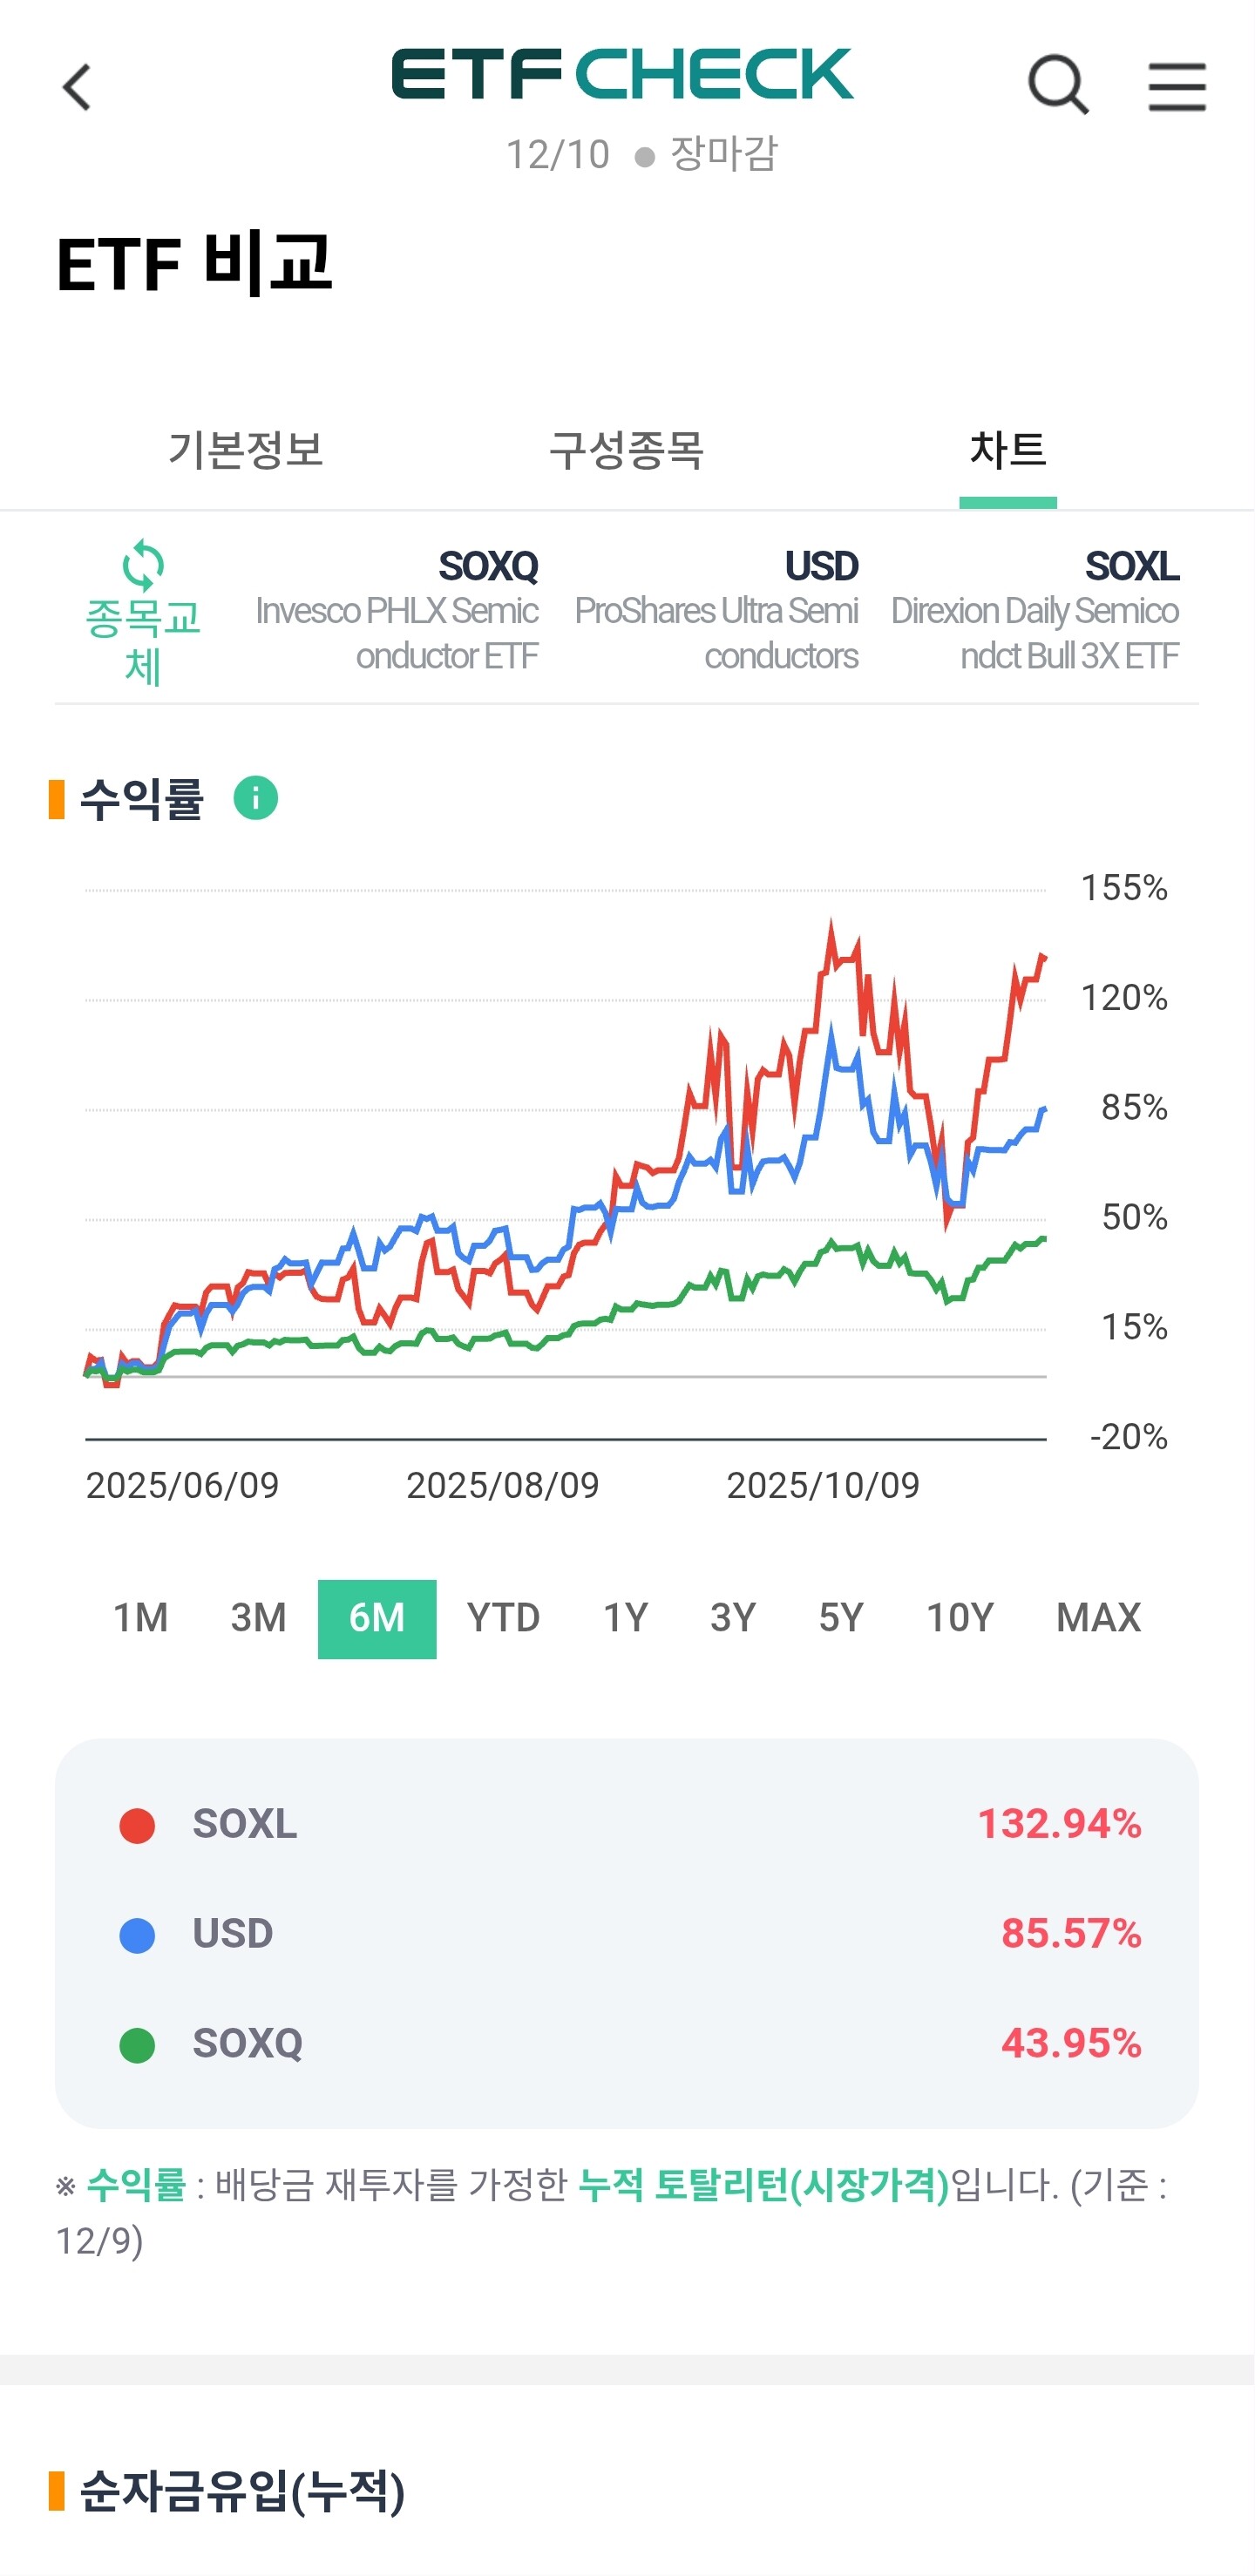Switch to the 기본정보 tab
Image resolution: width=1255 pixels, height=2576 pixels.
click(245, 450)
